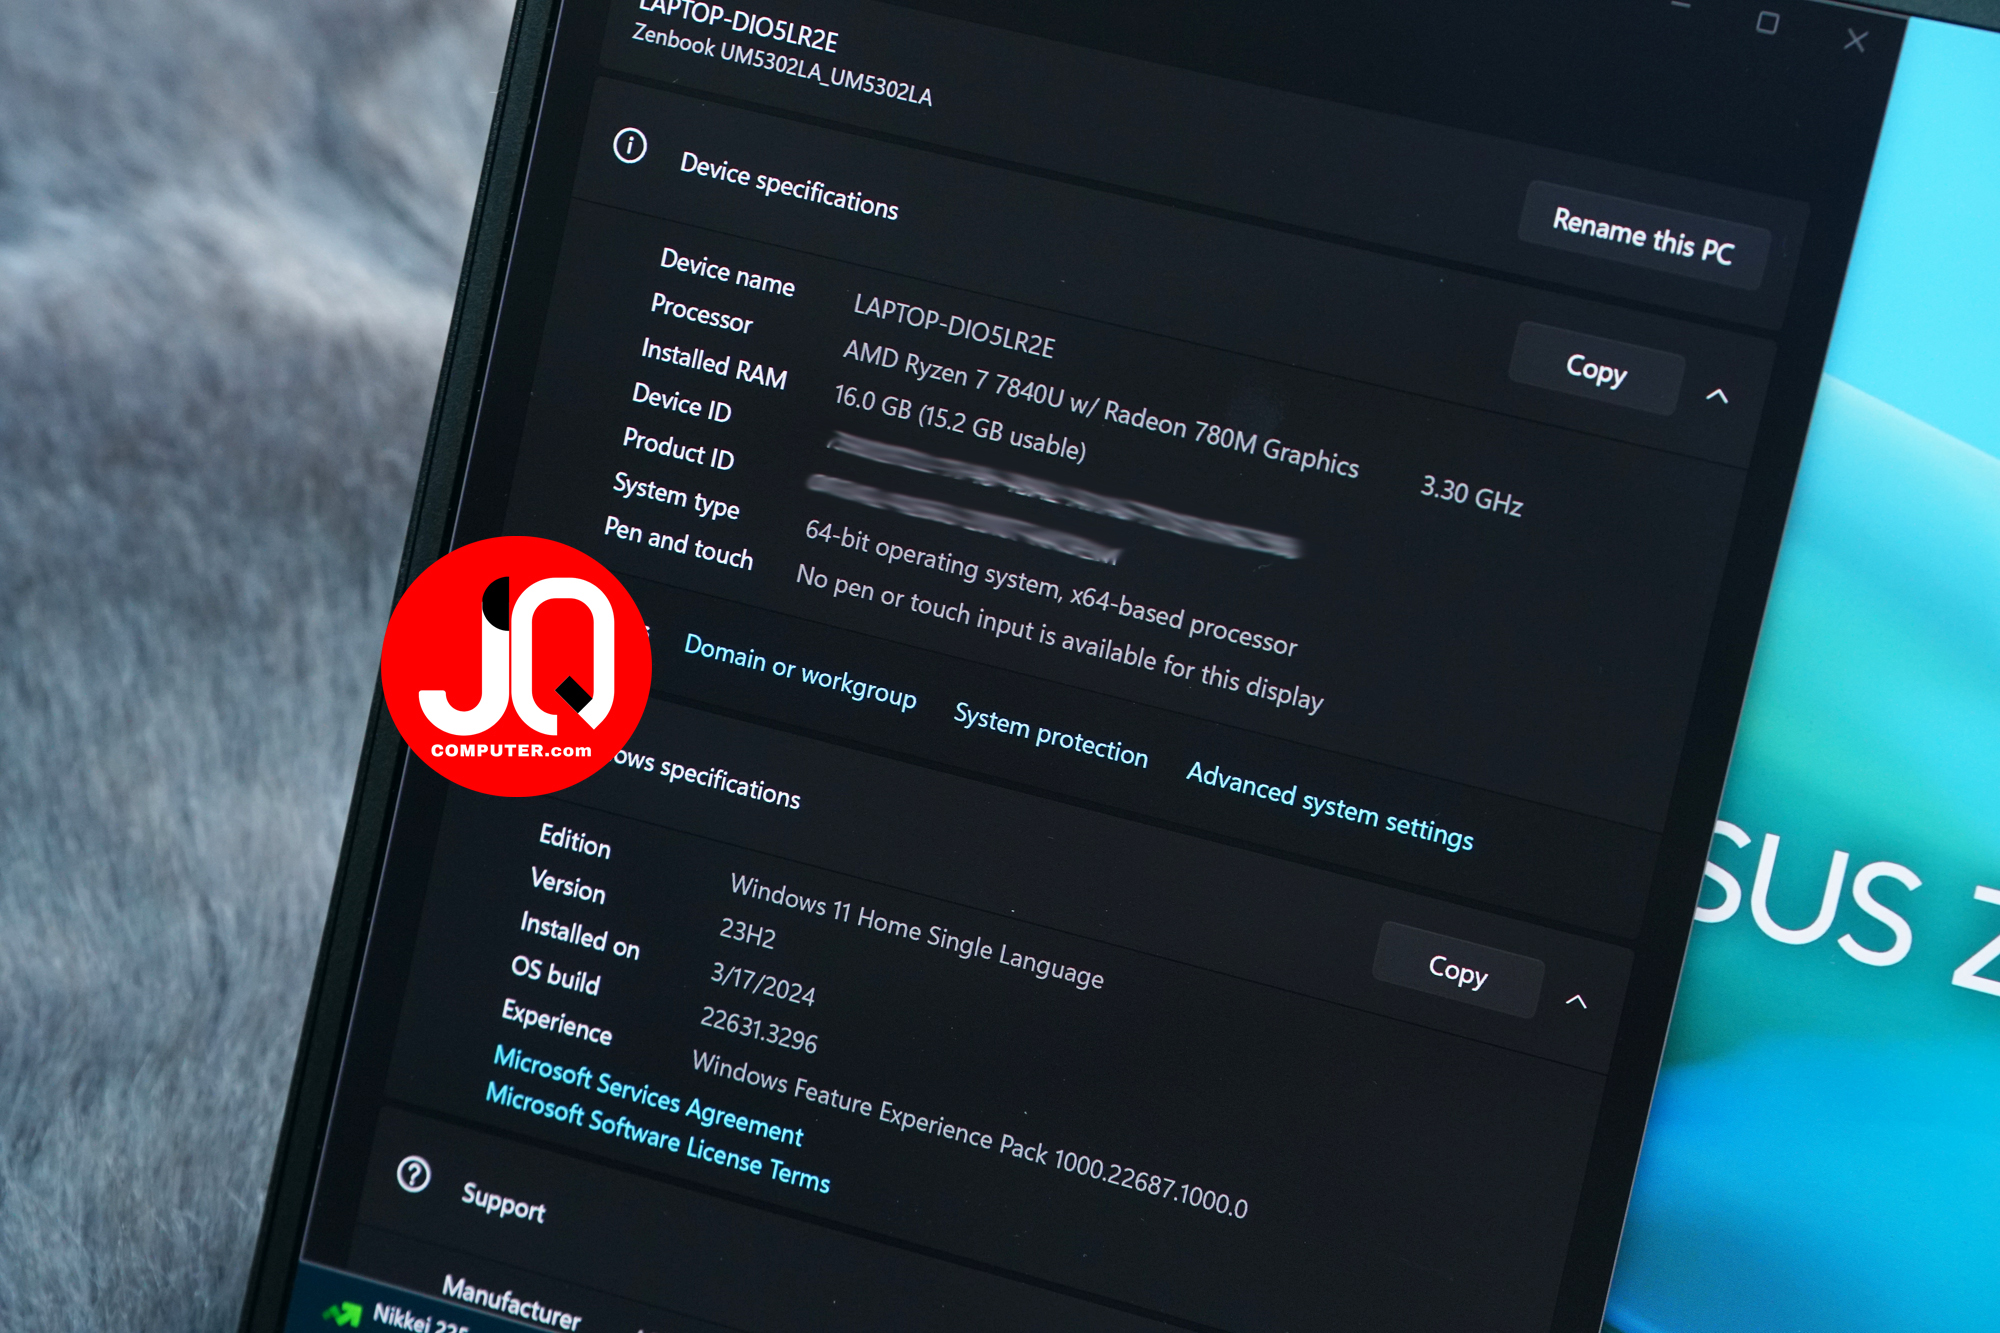This screenshot has width=2000, height=1333.
Task: Click the OS build label
Action: [555, 975]
